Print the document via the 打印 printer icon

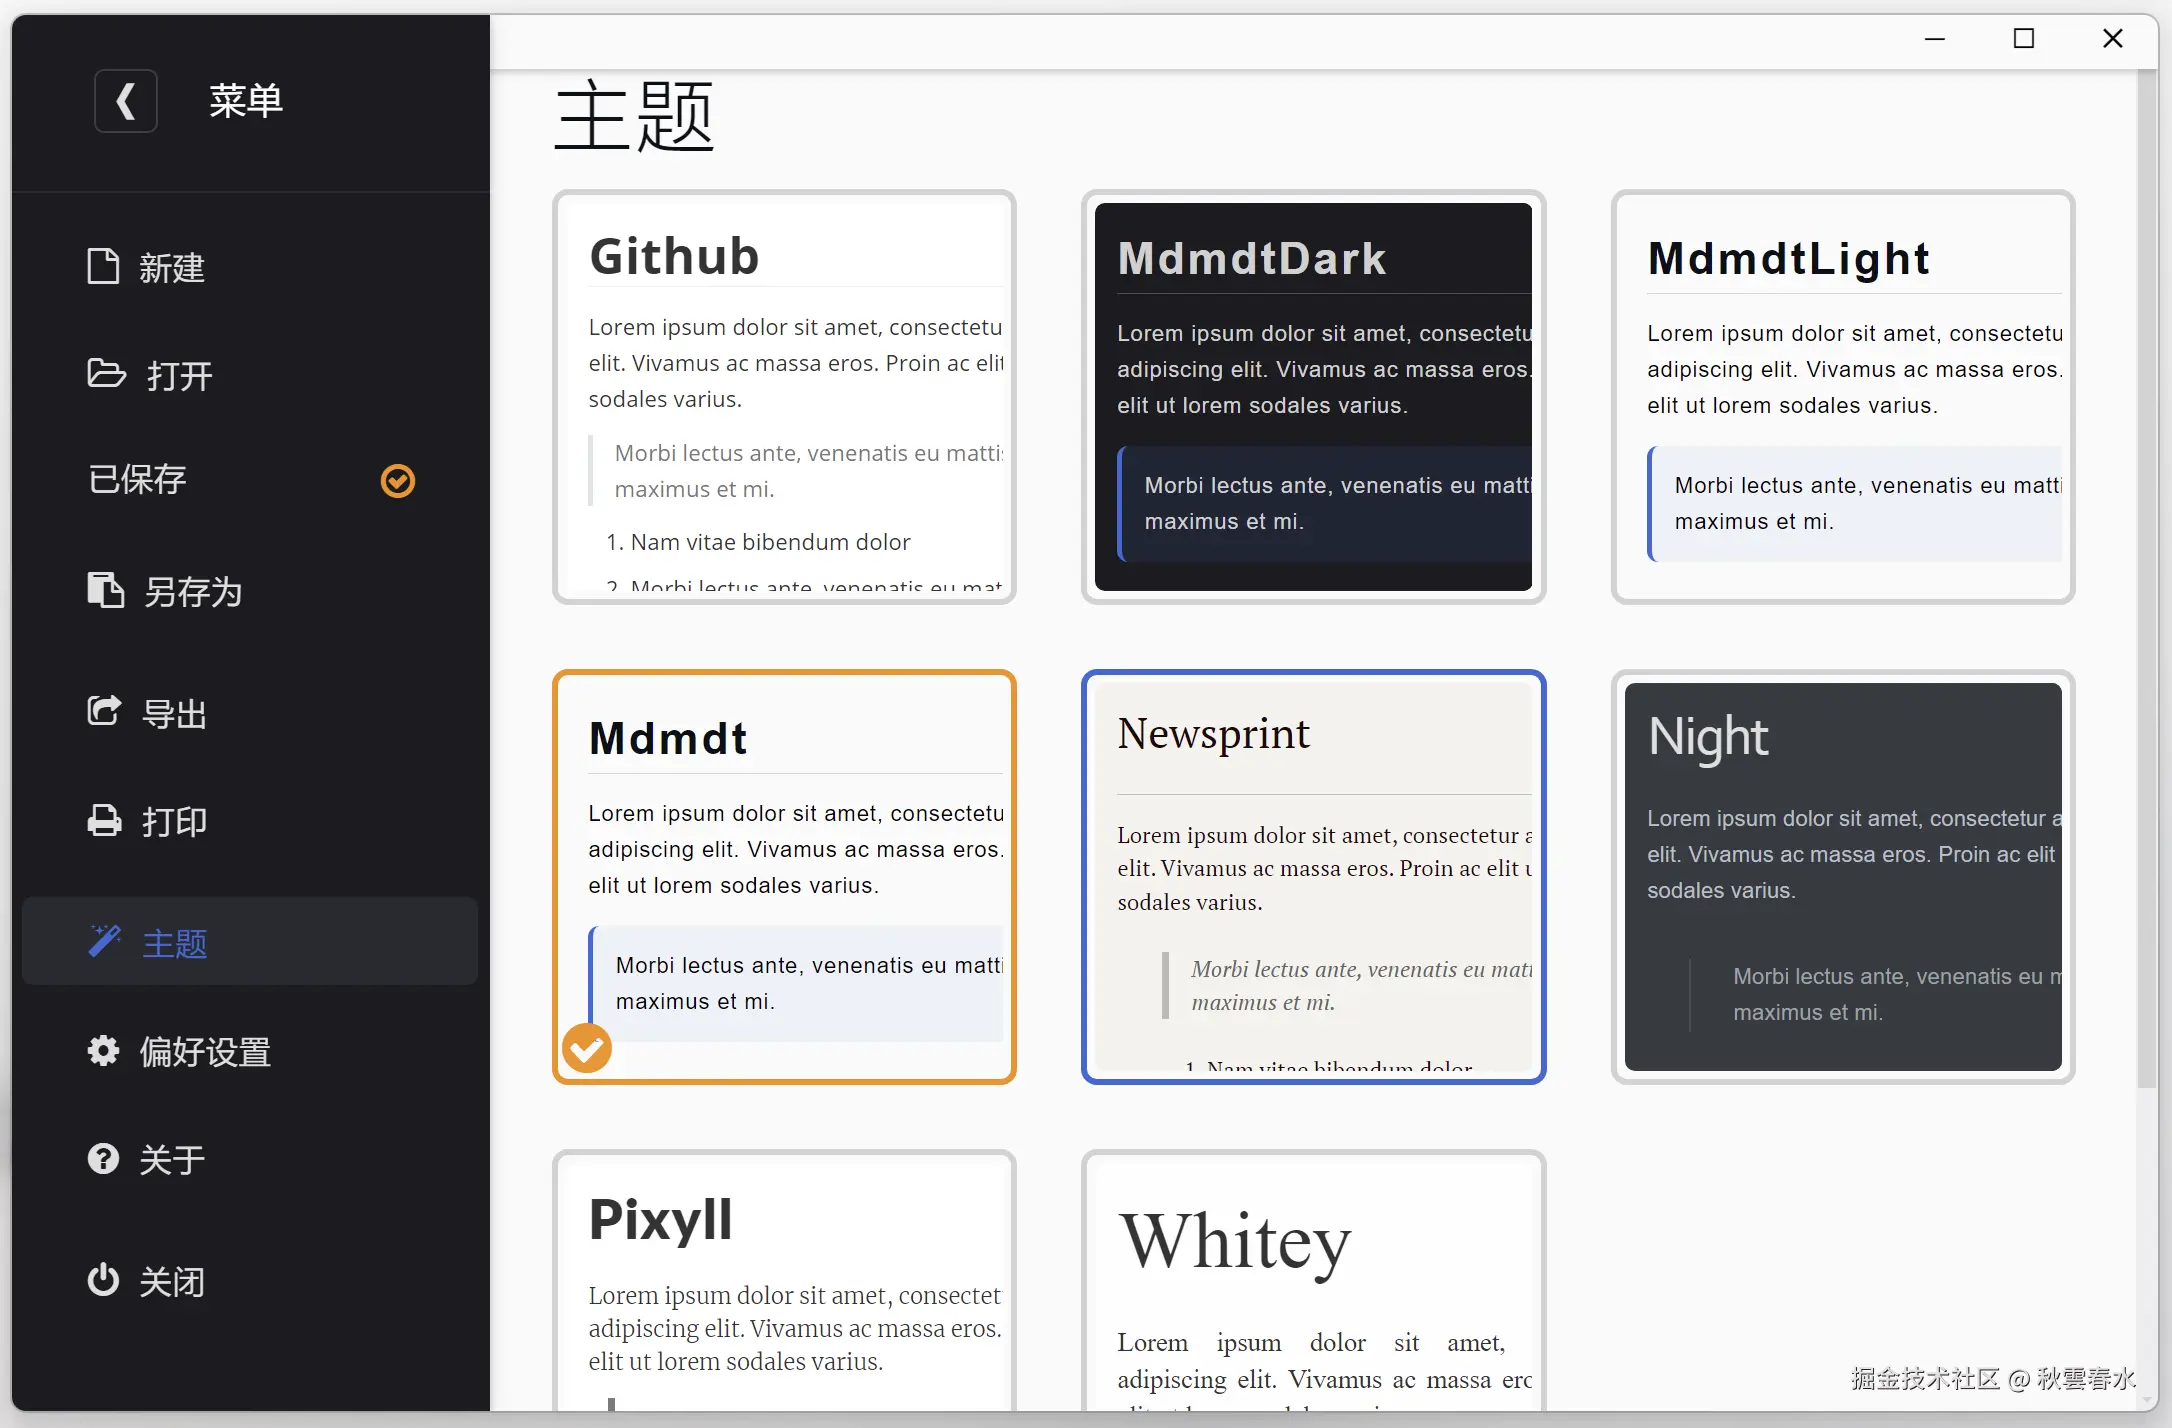(x=104, y=819)
